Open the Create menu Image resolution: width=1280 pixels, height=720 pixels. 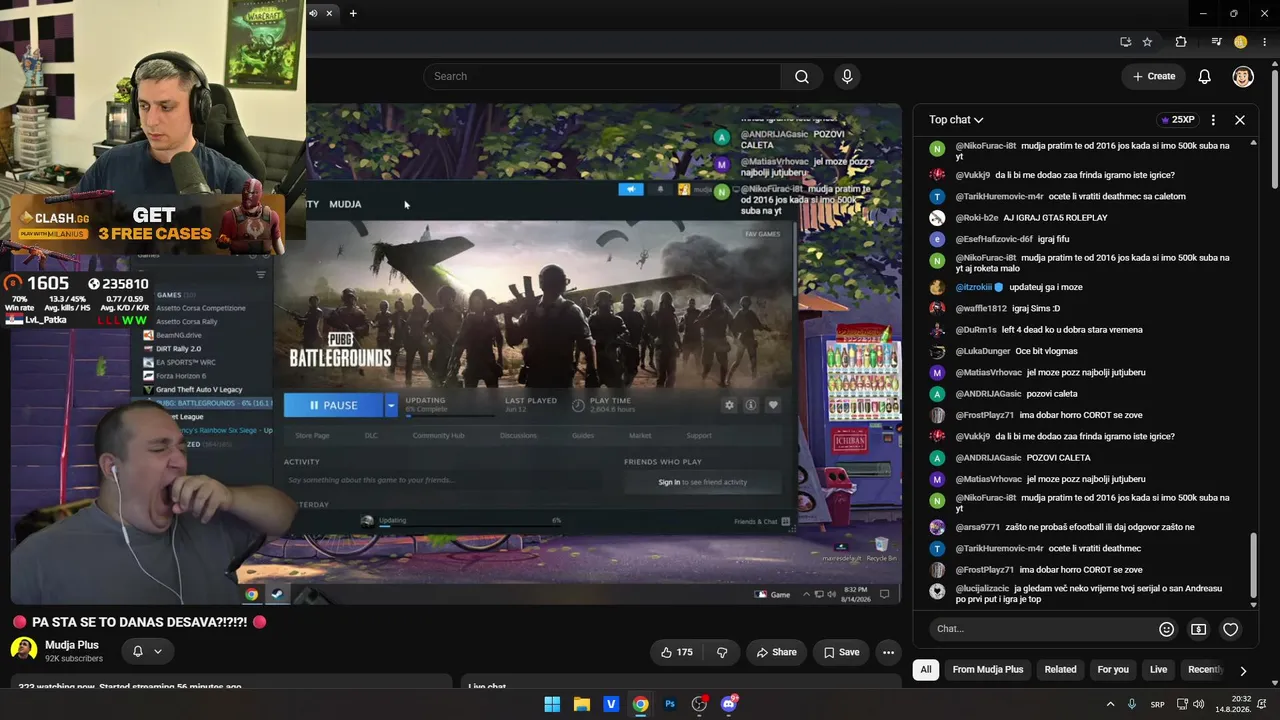tap(1153, 76)
